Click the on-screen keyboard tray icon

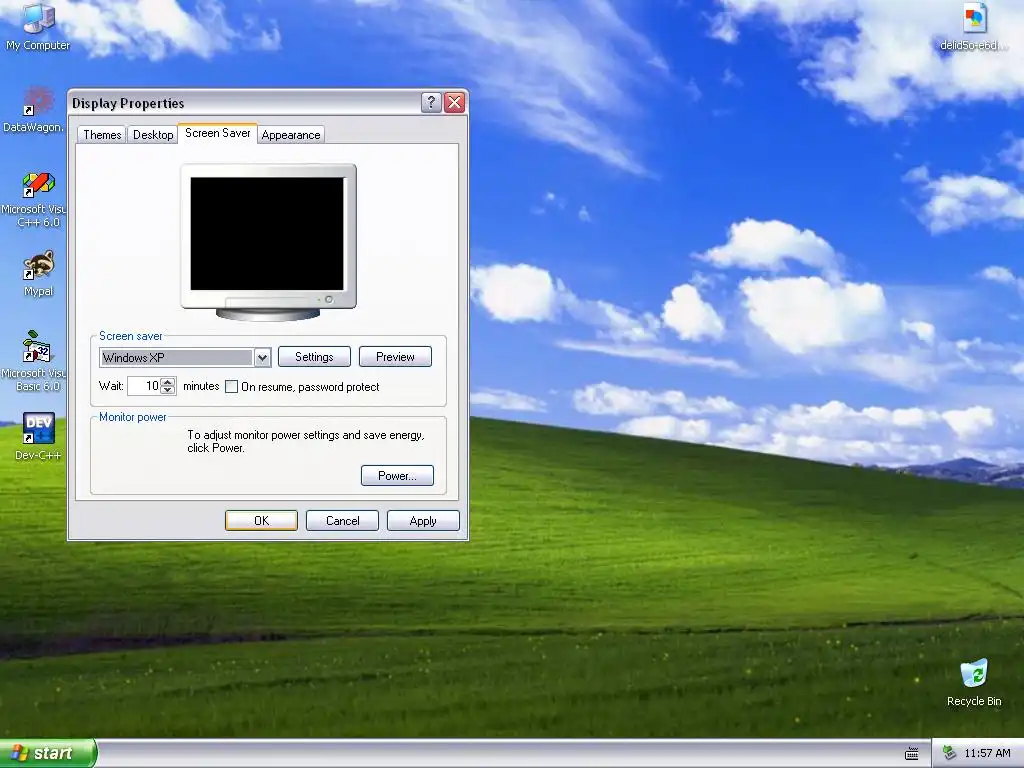coord(912,754)
